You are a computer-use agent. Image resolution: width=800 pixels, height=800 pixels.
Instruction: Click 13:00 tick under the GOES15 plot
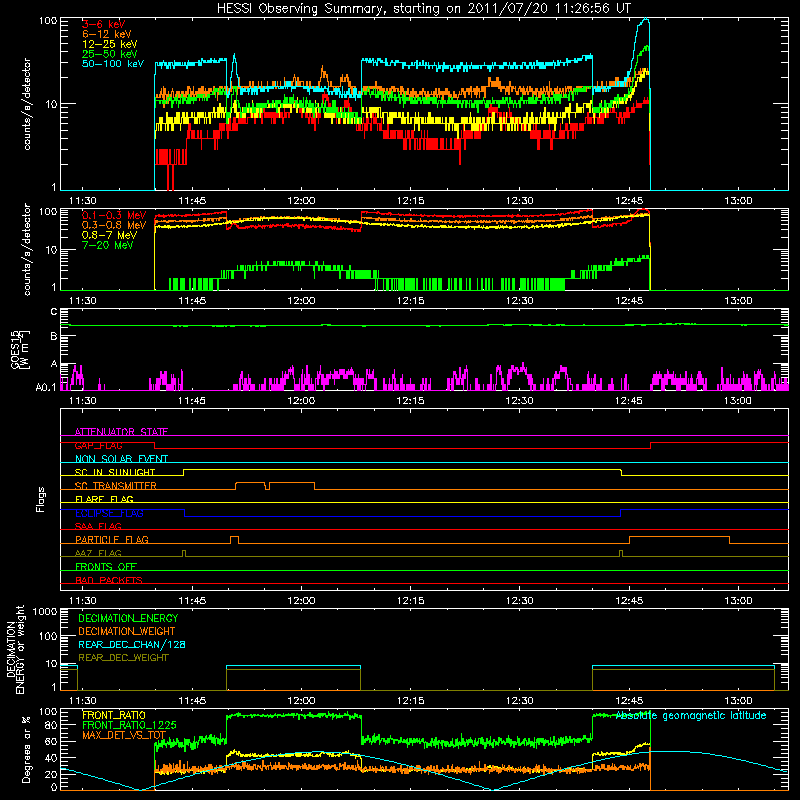pyautogui.click(x=738, y=401)
